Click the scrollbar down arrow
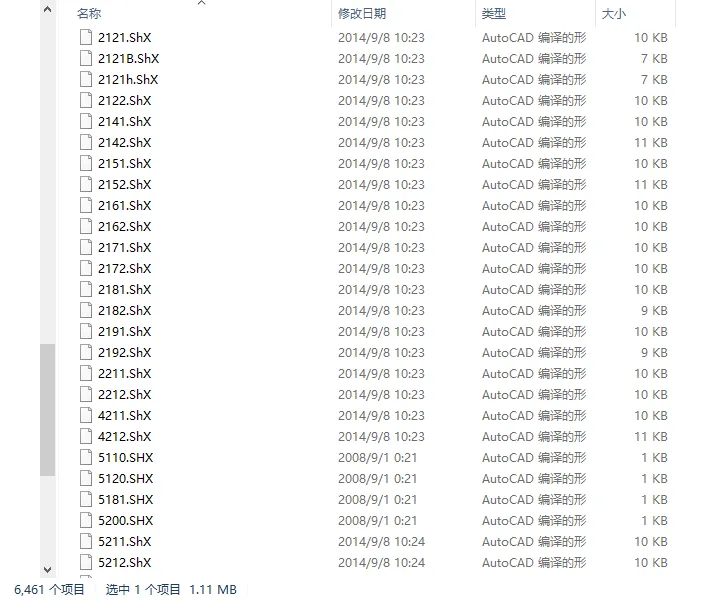The image size is (717, 601). 47,569
